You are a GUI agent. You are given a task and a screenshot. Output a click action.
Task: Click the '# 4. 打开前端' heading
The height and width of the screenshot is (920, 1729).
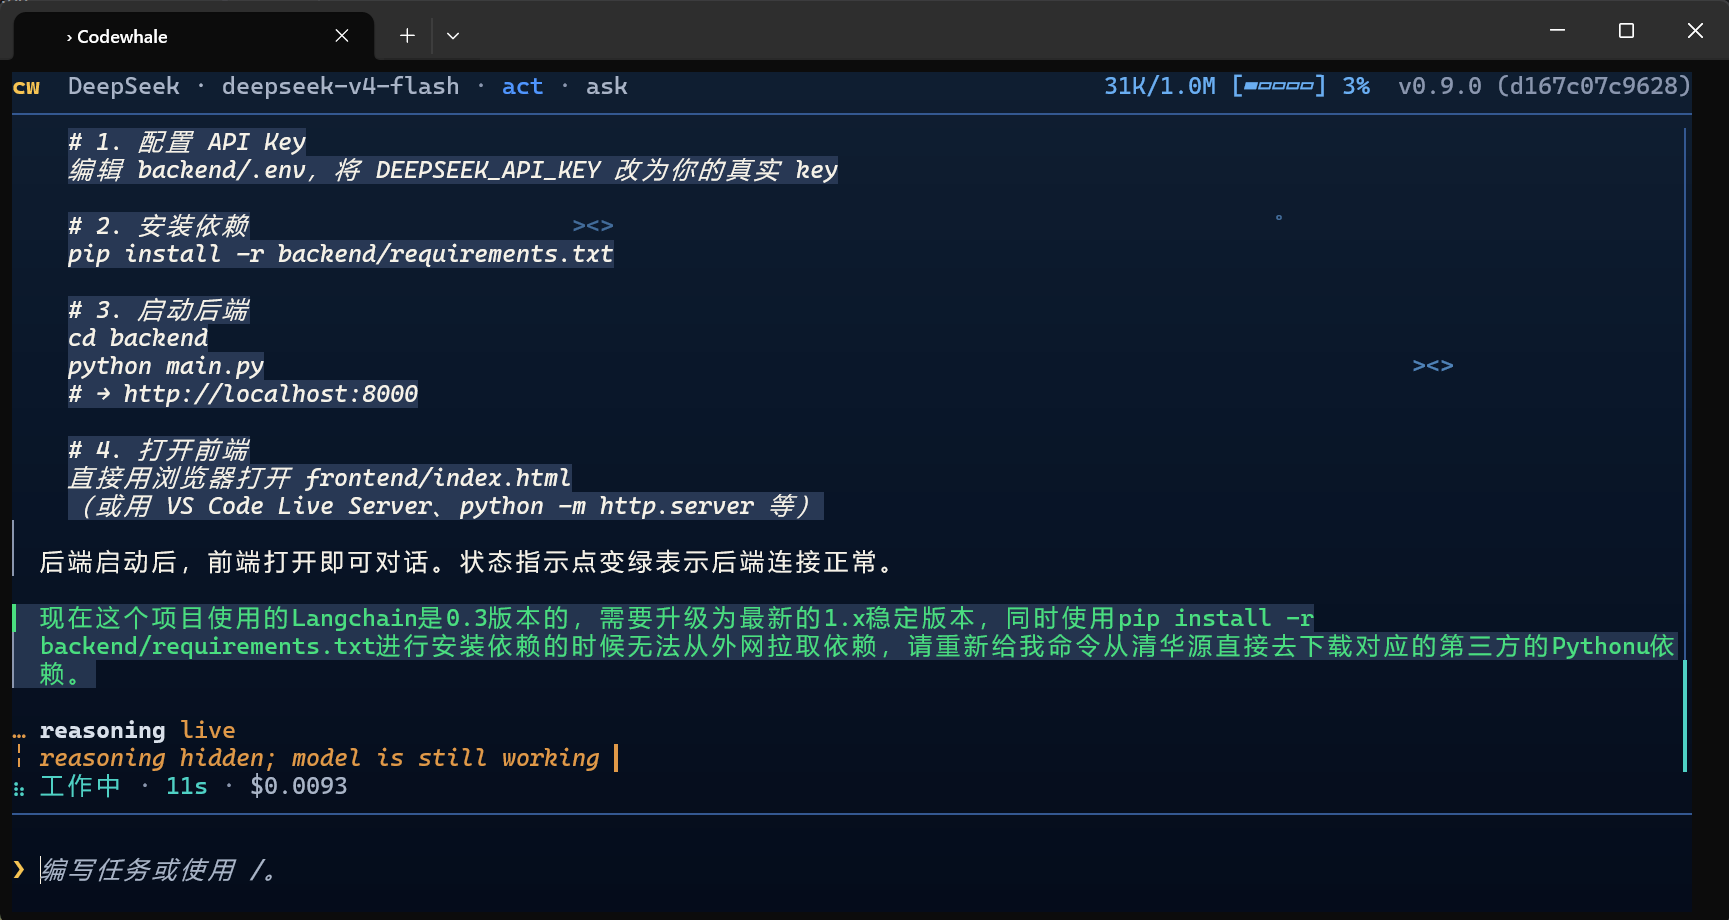coord(158,450)
